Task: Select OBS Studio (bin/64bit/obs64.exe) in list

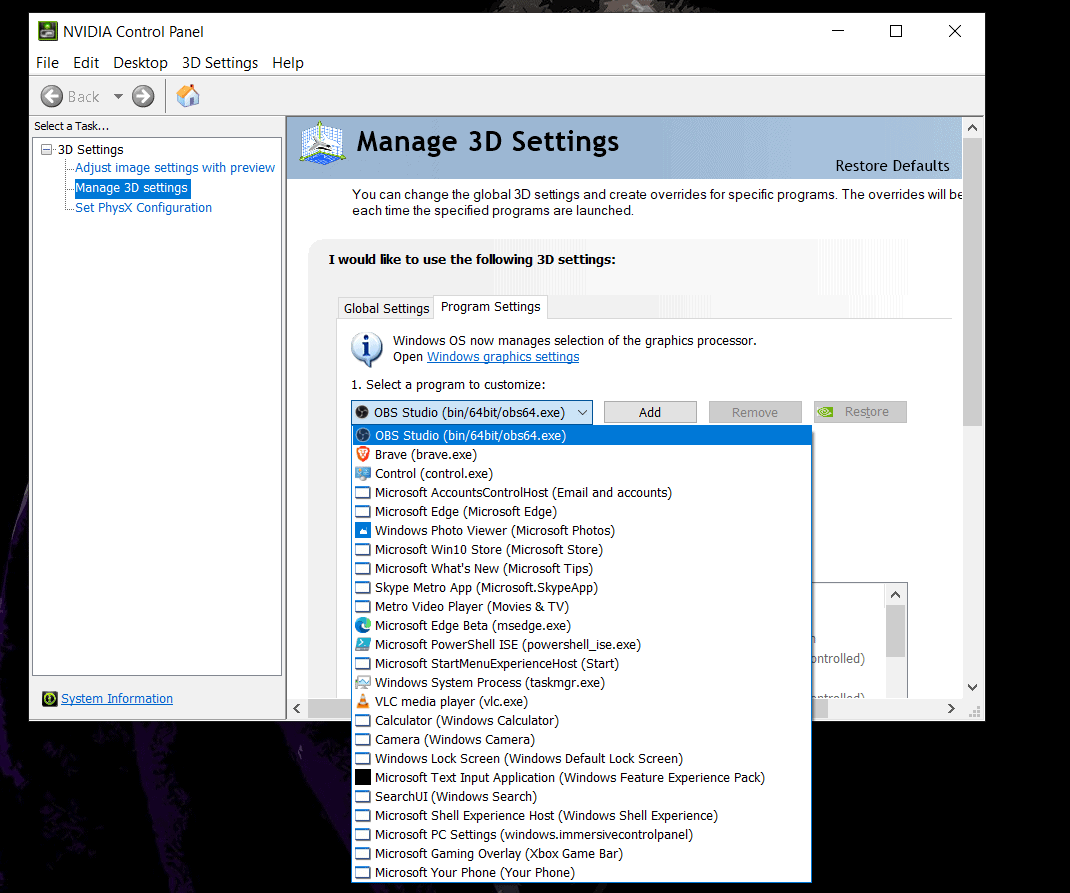Action: point(581,435)
